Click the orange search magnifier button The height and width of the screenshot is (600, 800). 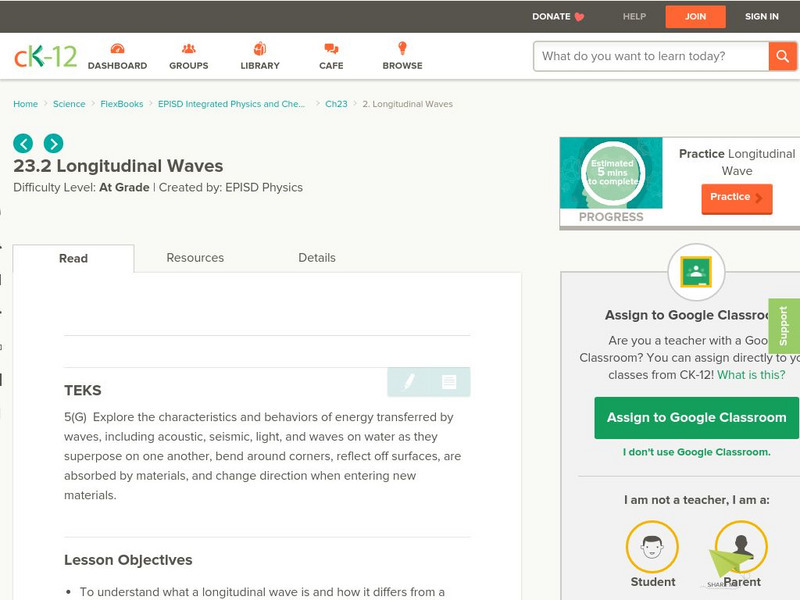tap(782, 56)
